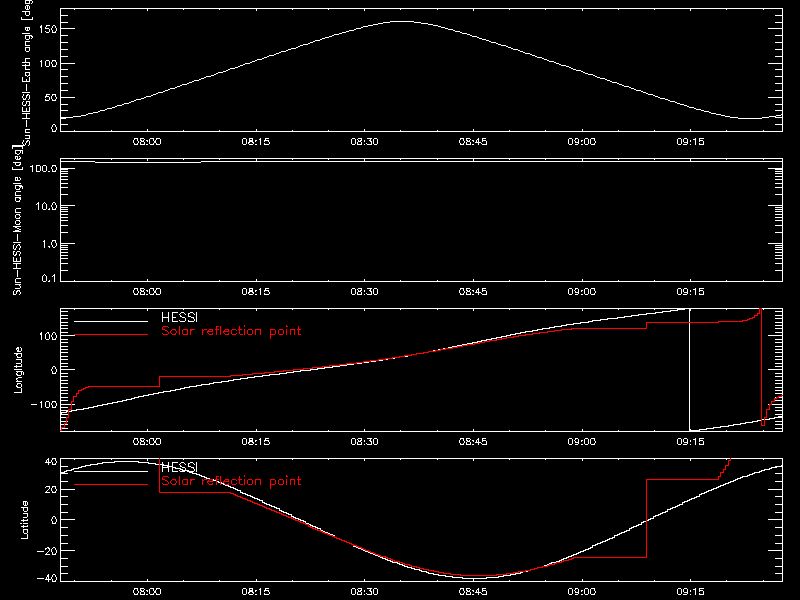
Task: Click the -40 tick label in the Latitude plot
Action: click(x=47, y=579)
